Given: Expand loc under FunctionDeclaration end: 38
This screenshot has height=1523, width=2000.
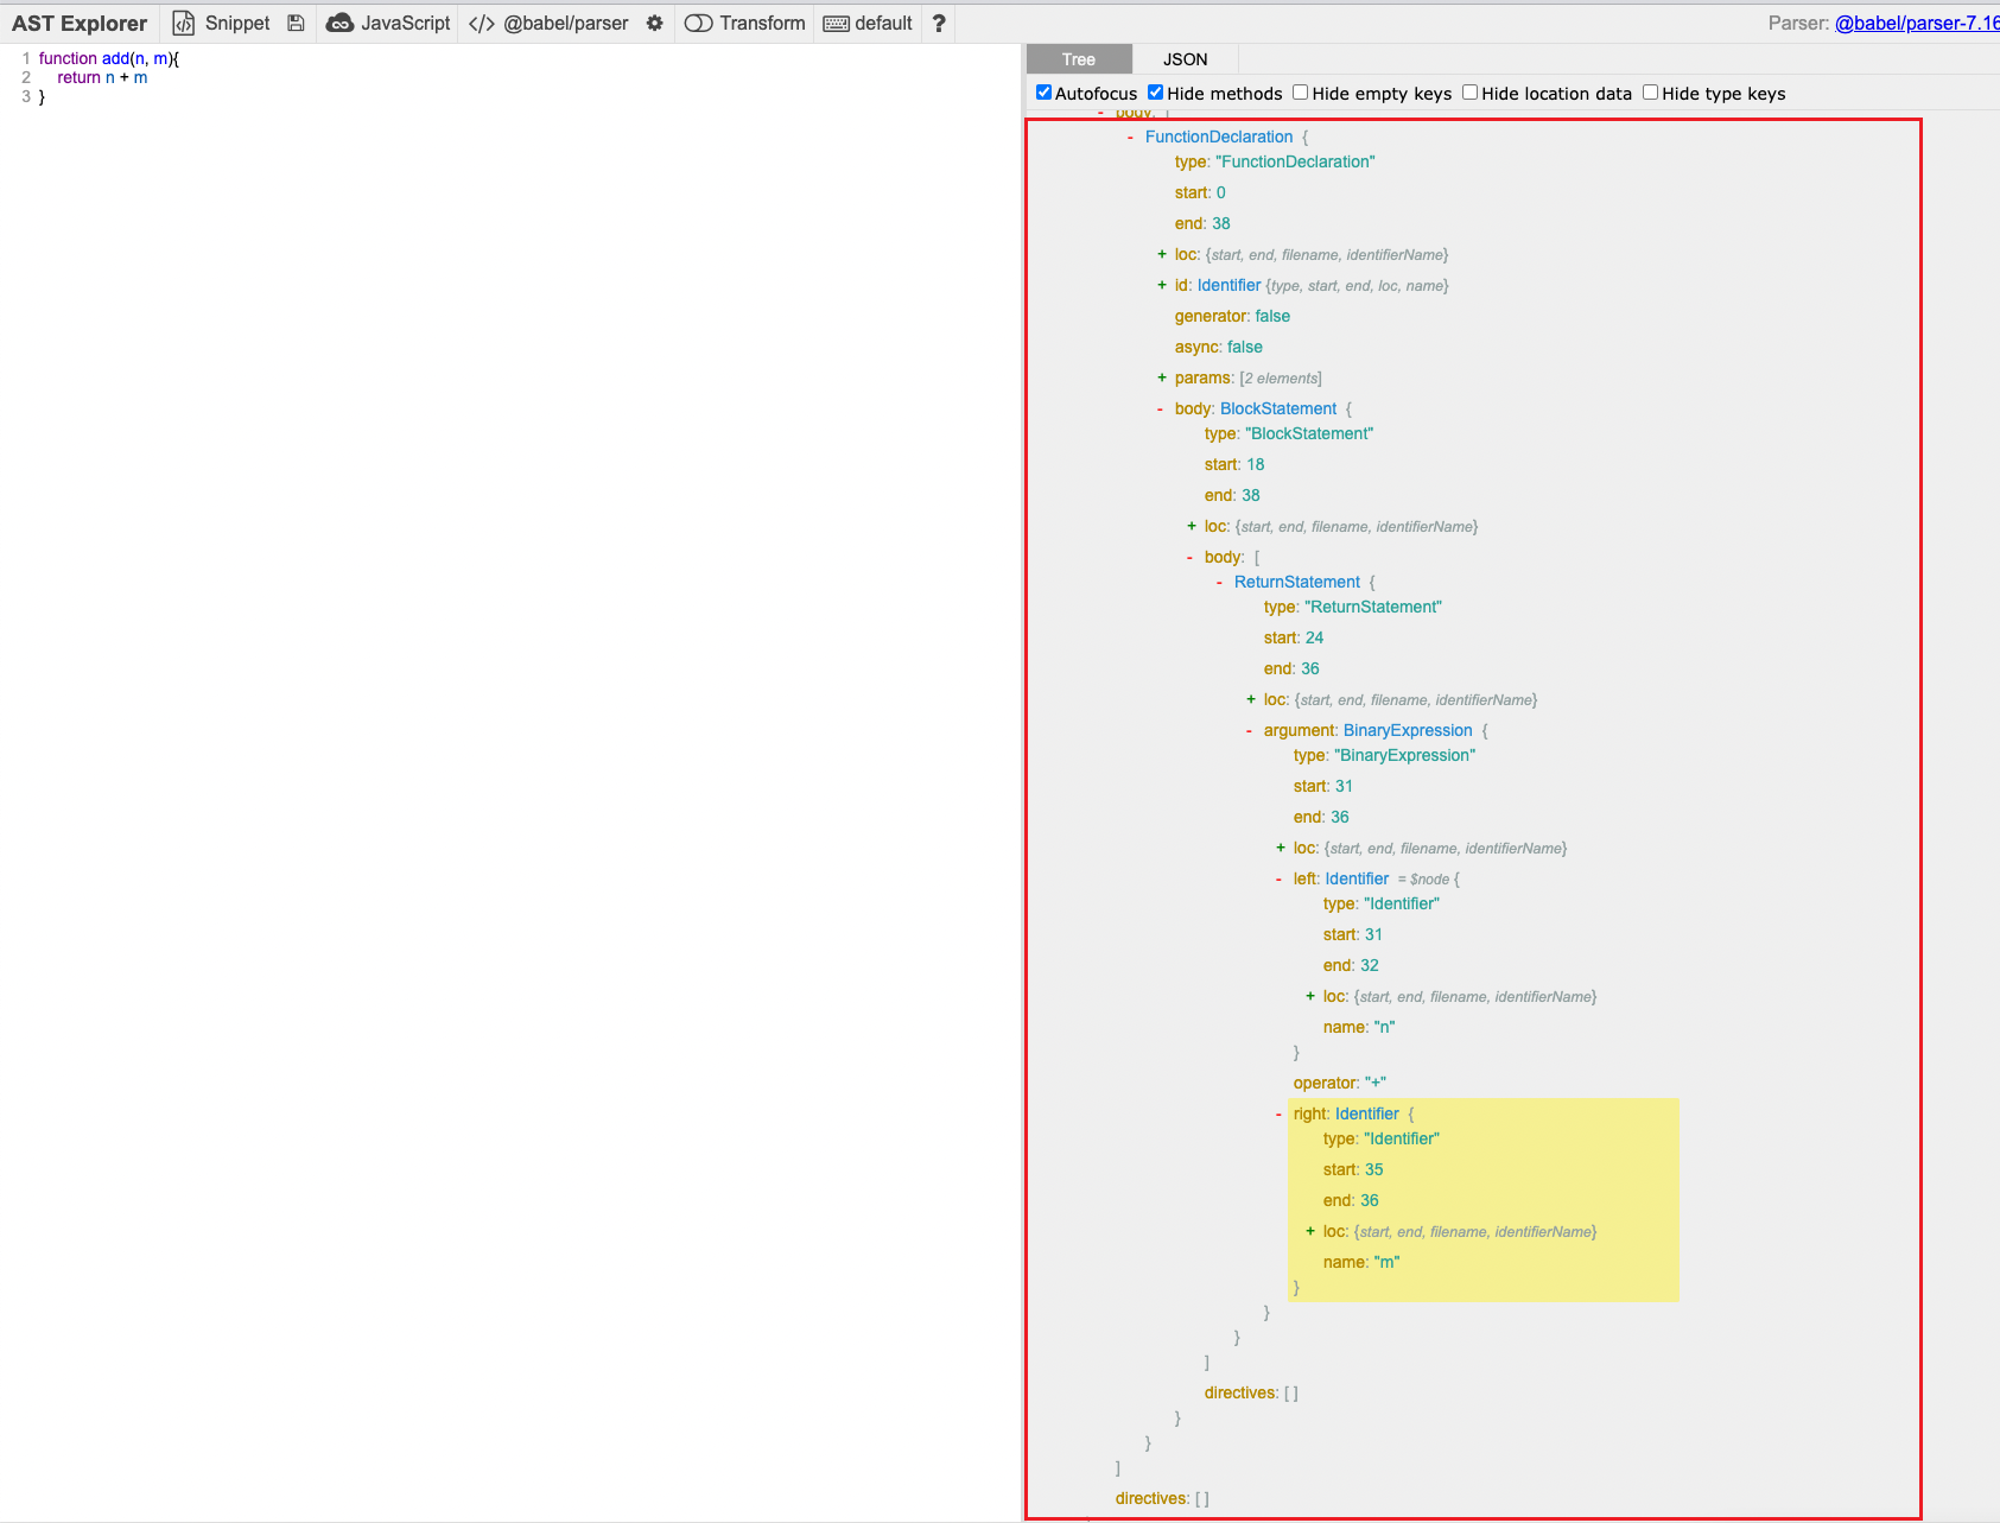Looking at the screenshot, I should click(x=1161, y=255).
